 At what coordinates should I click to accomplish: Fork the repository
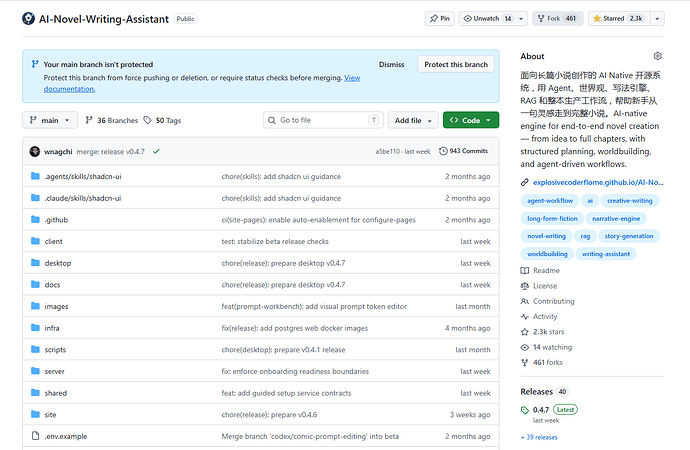point(558,18)
